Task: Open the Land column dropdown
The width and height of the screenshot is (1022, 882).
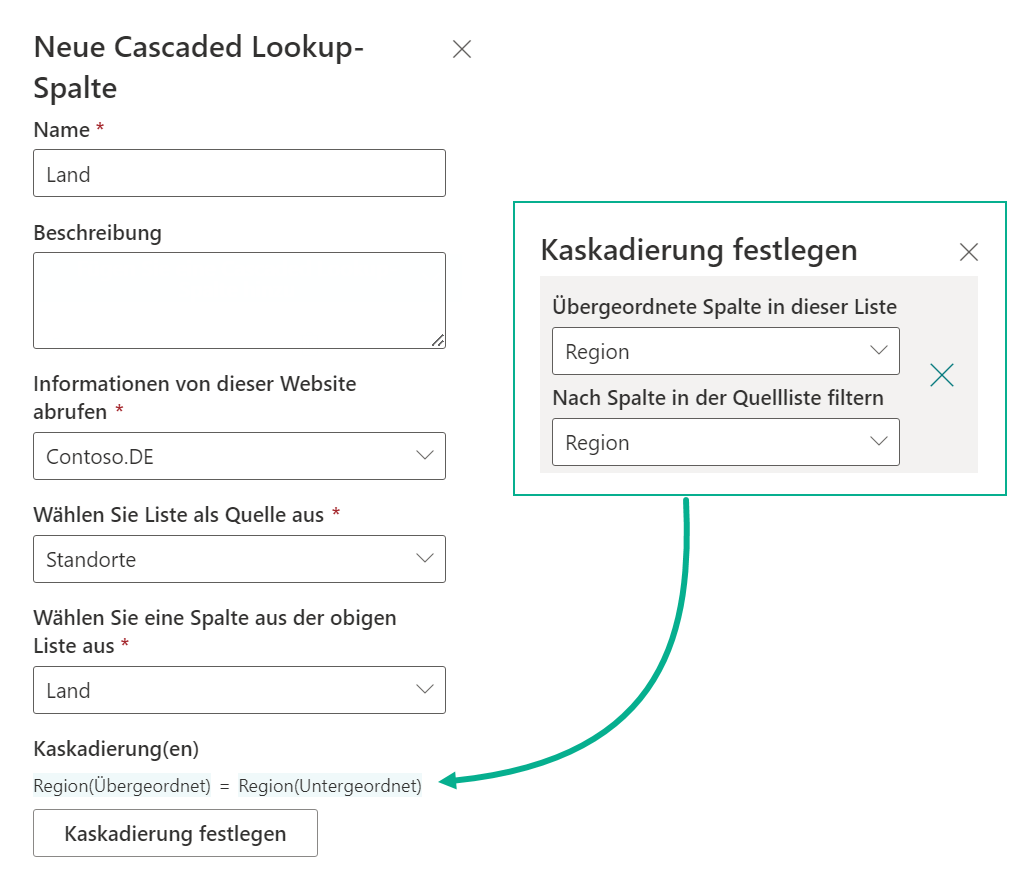Action: (x=239, y=690)
